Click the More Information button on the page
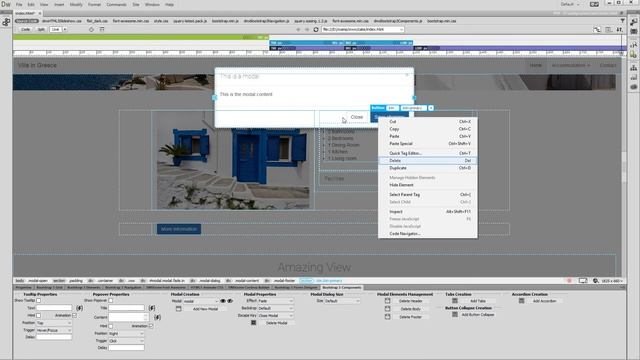 click(x=179, y=229)
